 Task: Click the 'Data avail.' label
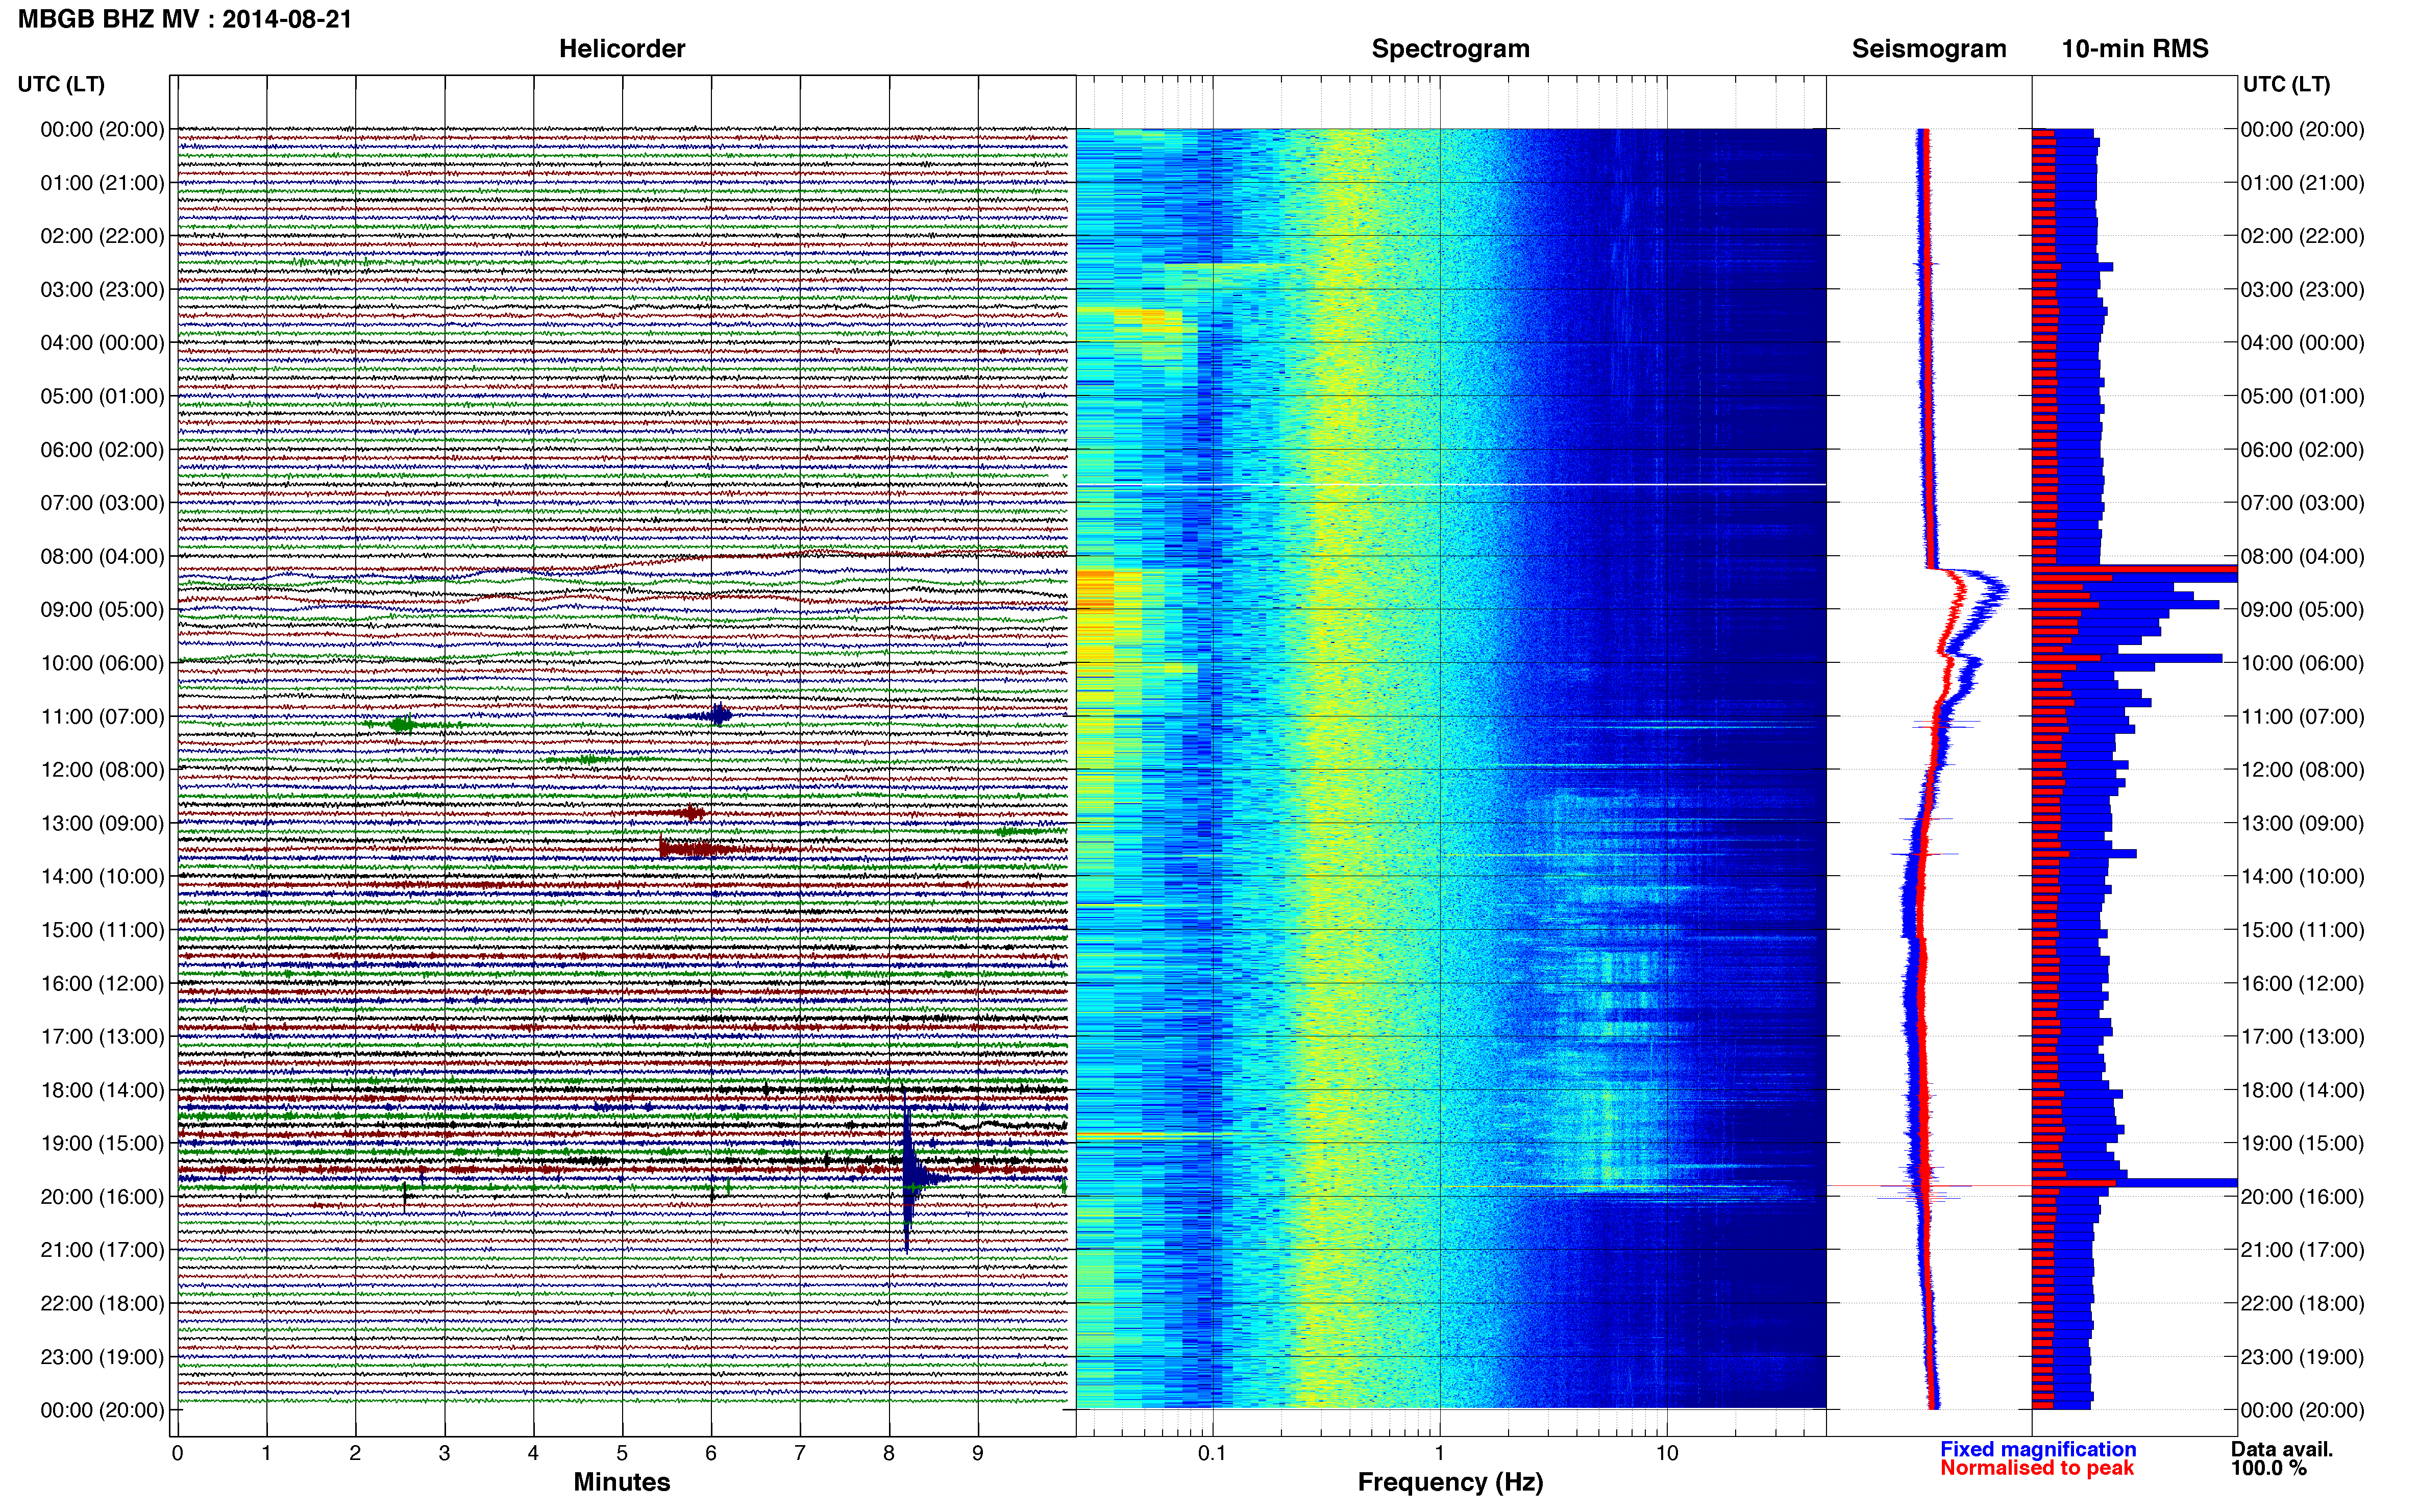point(2282,1449)
